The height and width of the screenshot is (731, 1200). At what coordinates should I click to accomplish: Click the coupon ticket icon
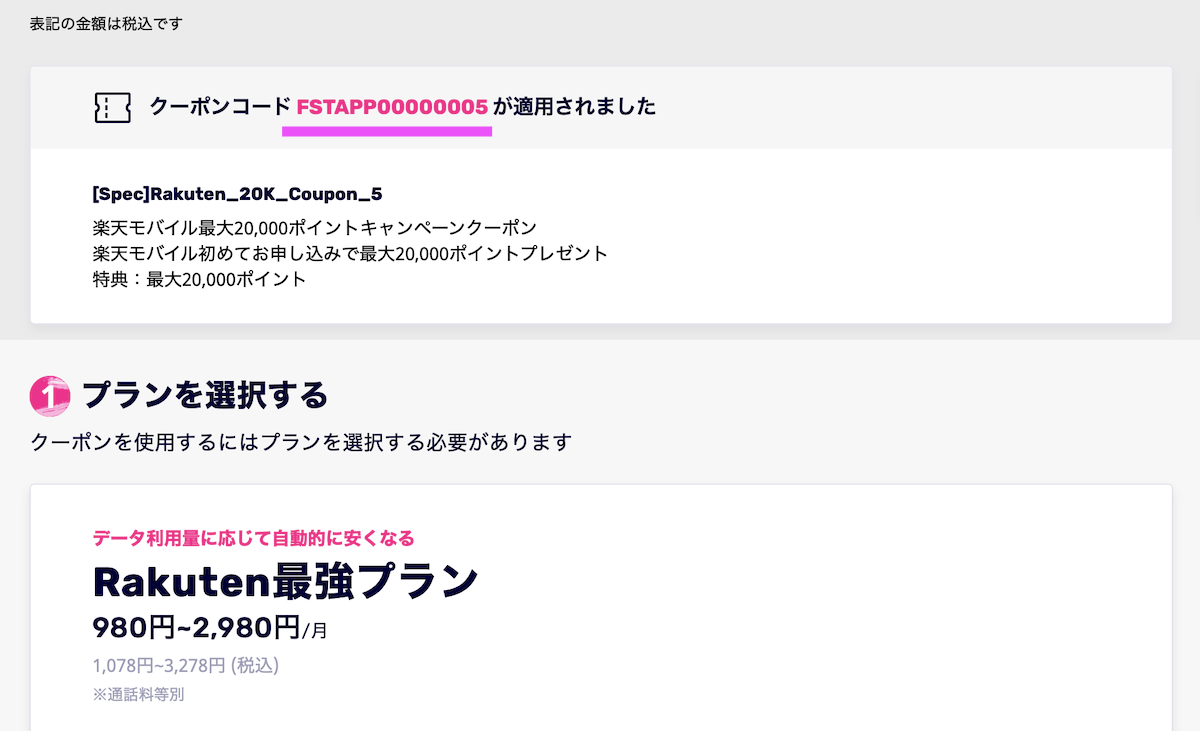[x=112, y=107]
